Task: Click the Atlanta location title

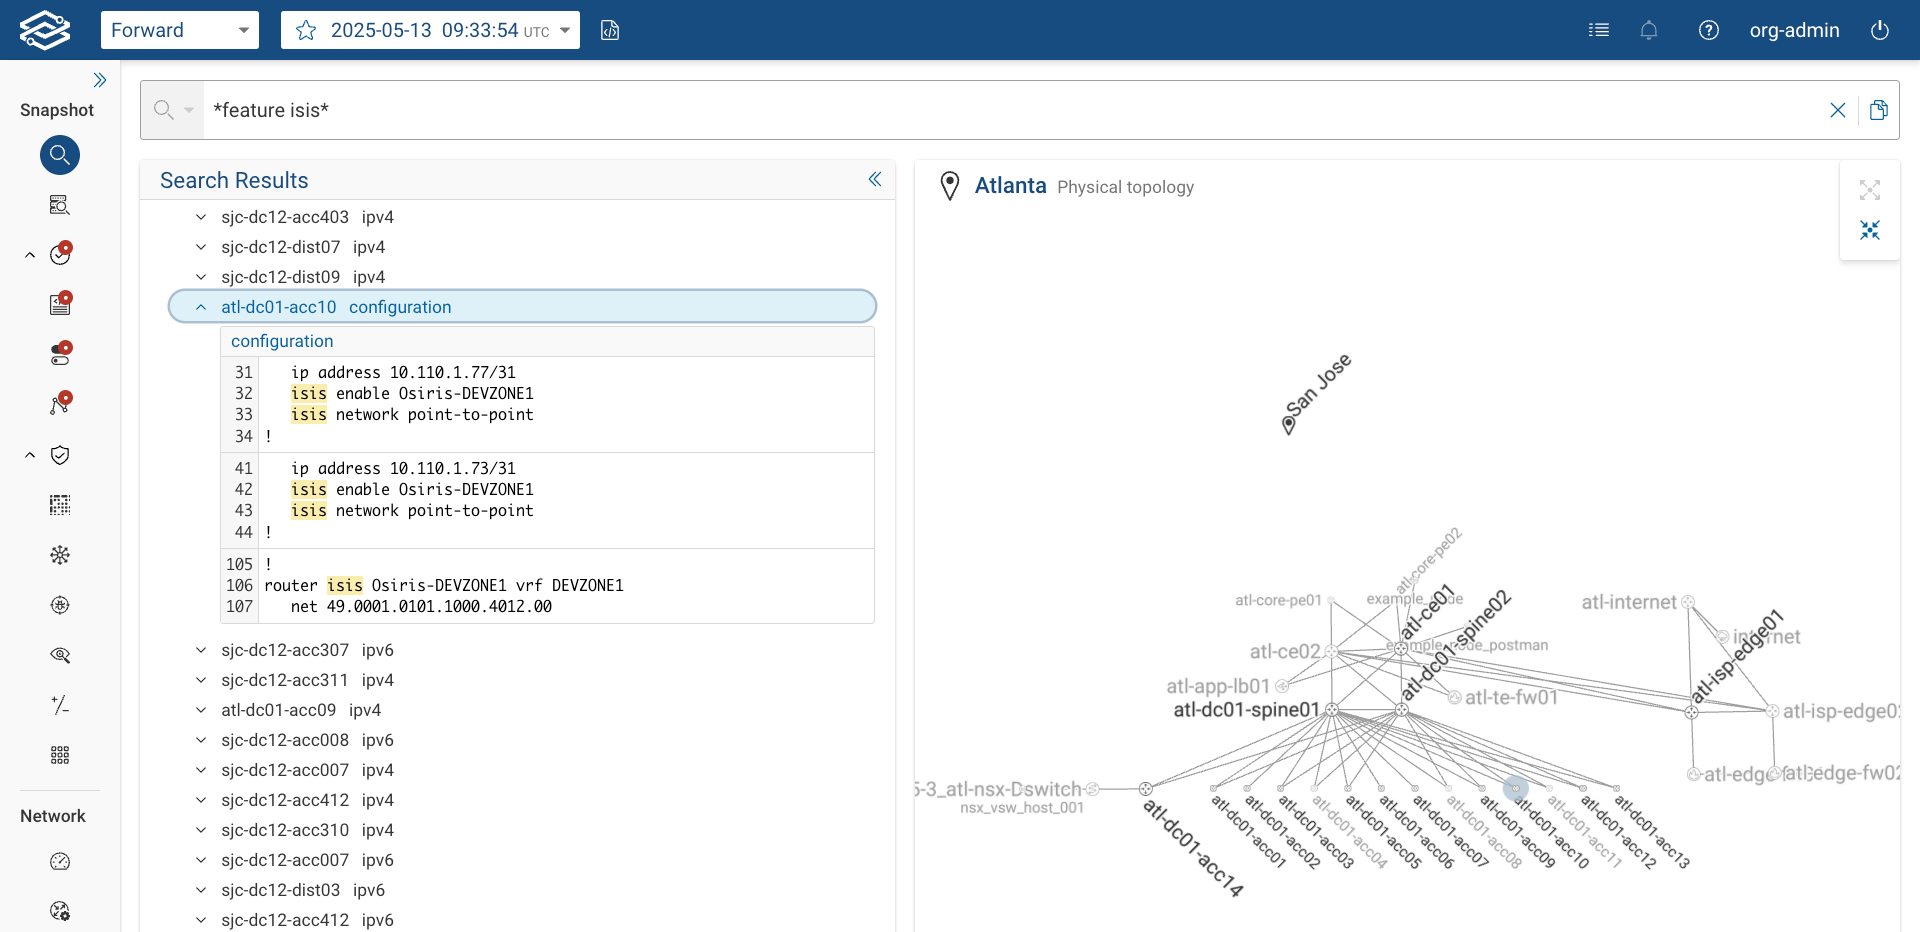Action: (1010, 186)
